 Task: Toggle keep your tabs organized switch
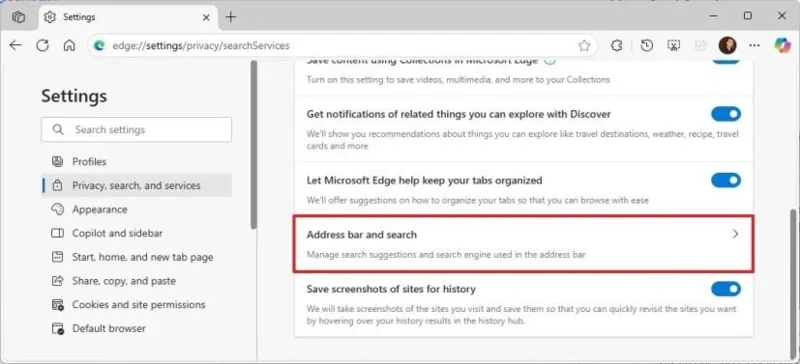point(726,180)
